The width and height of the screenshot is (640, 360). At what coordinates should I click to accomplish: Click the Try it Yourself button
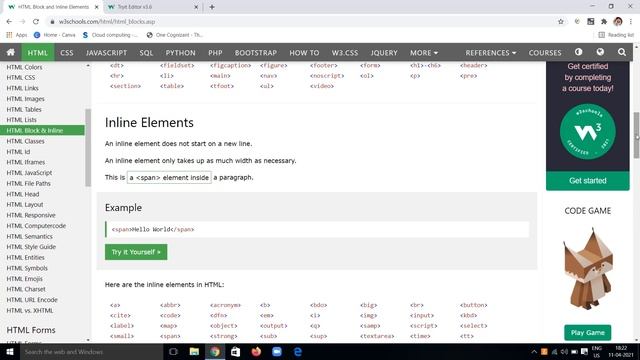click(136, 252)
